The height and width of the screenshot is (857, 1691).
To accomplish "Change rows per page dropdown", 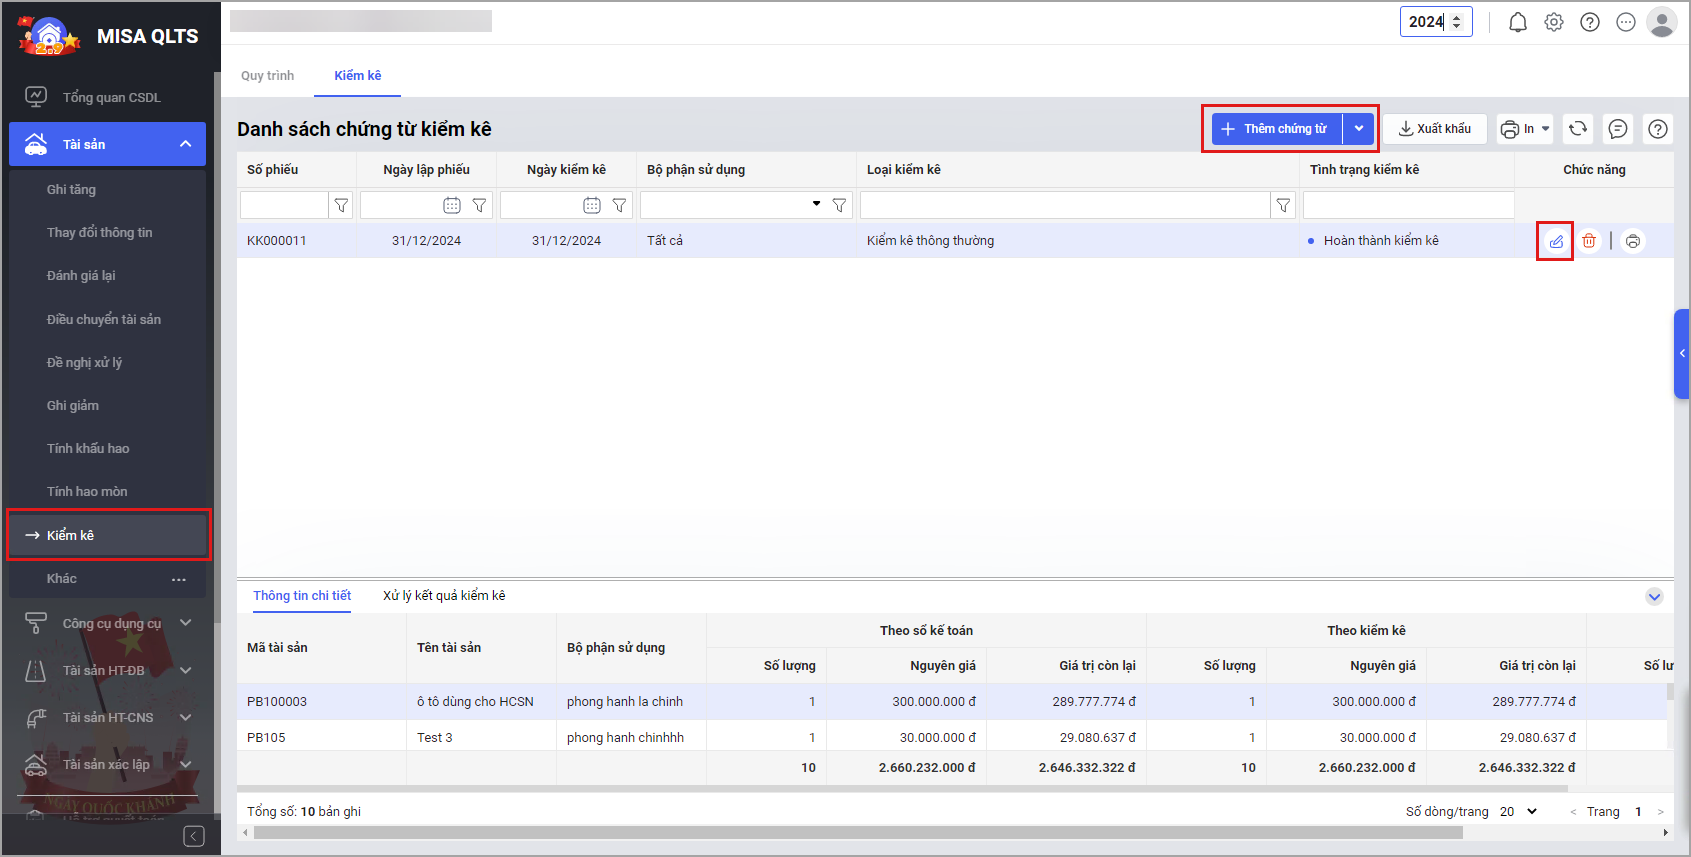I will click(x=1519, y=812).
